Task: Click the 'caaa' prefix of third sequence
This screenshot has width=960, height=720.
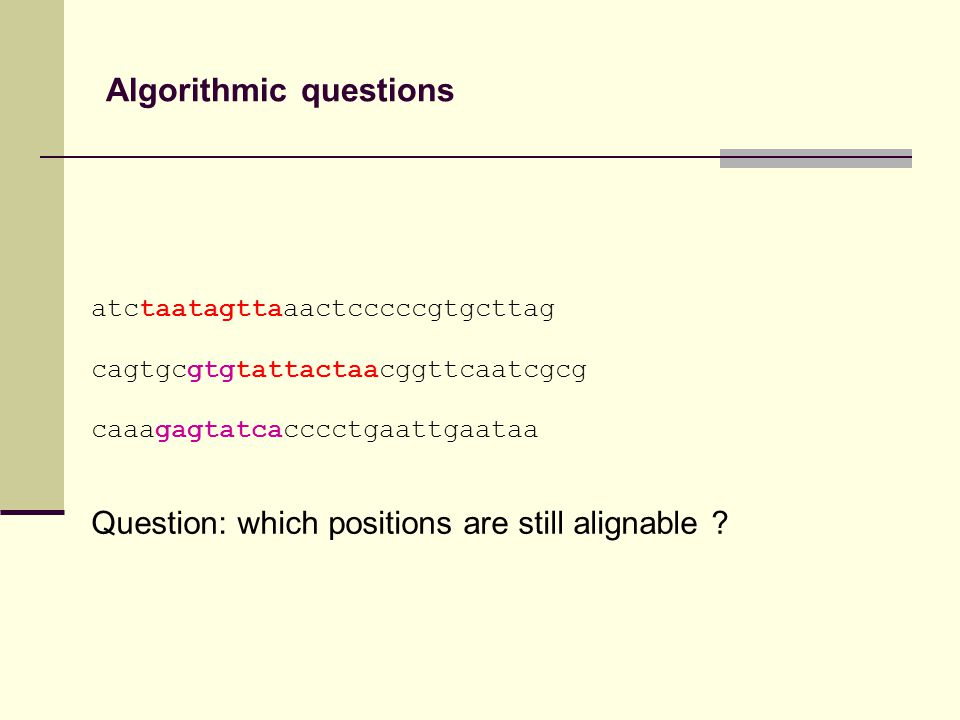Action: 124,430
